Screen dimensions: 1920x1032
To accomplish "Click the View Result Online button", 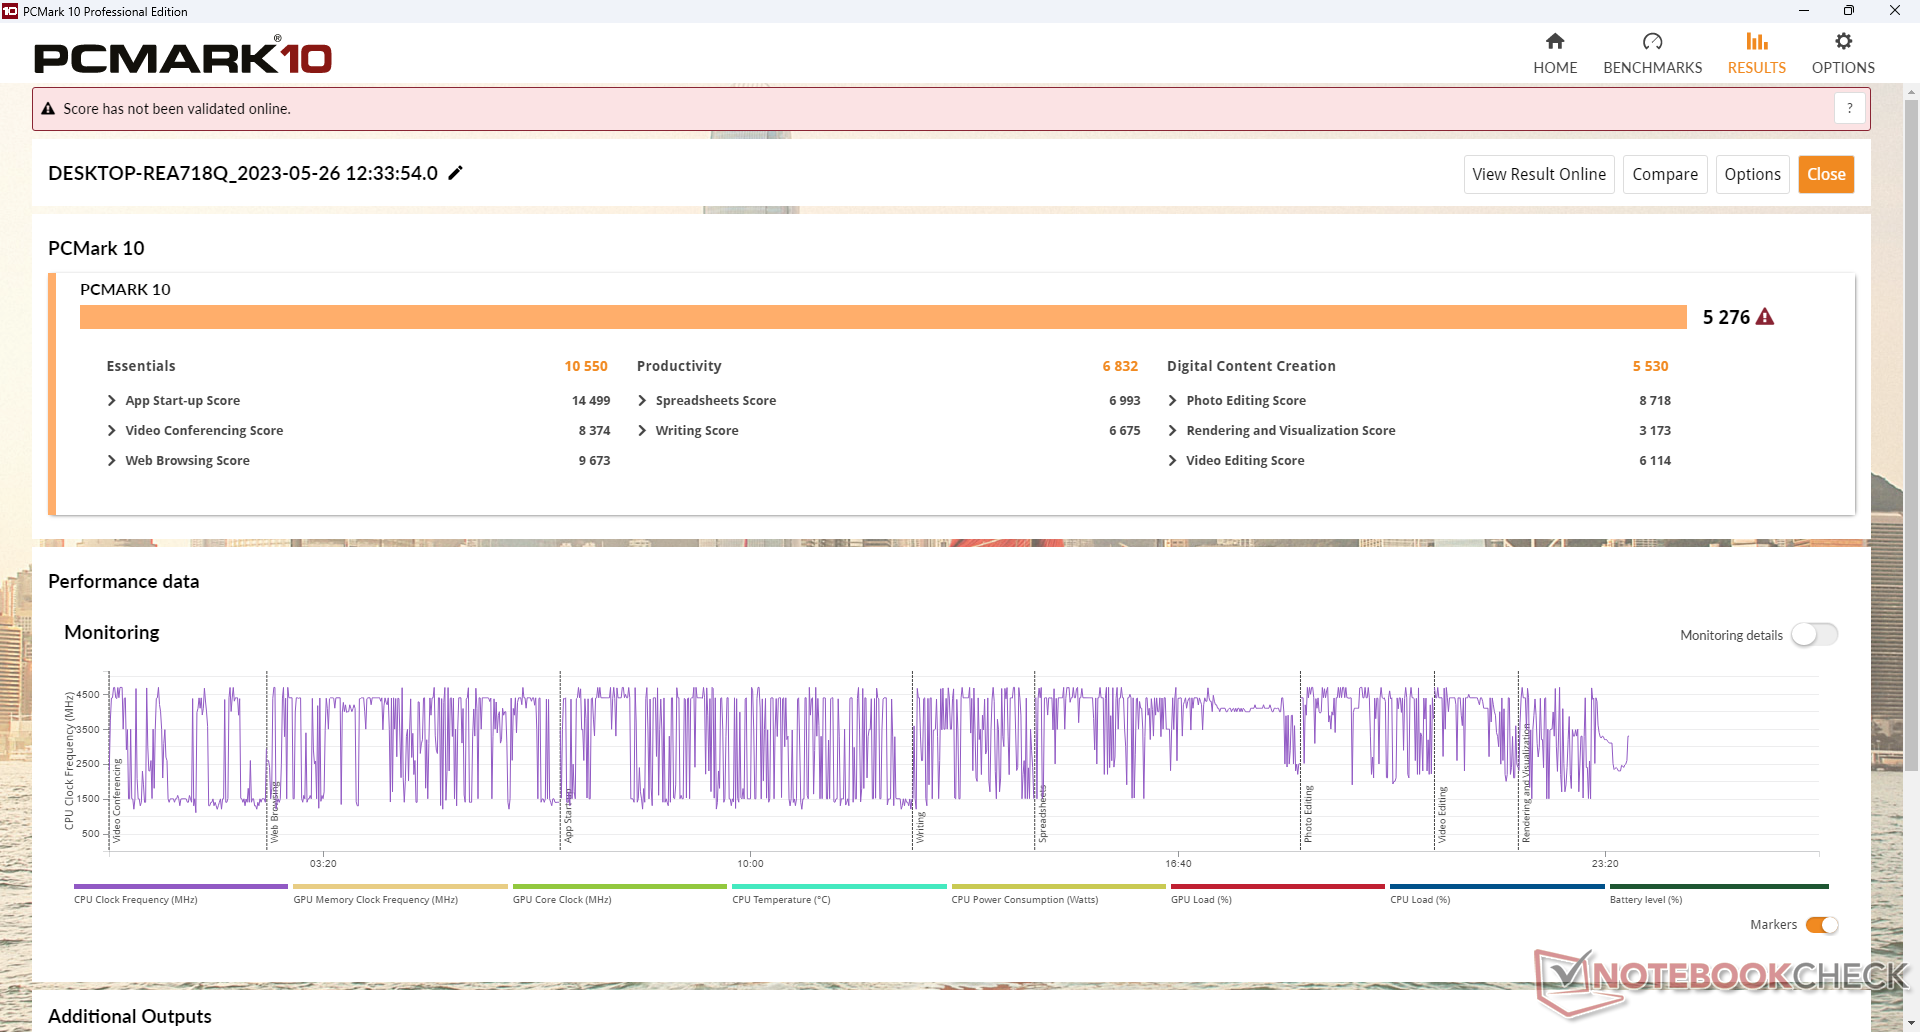I will (x=1538, y=174).
